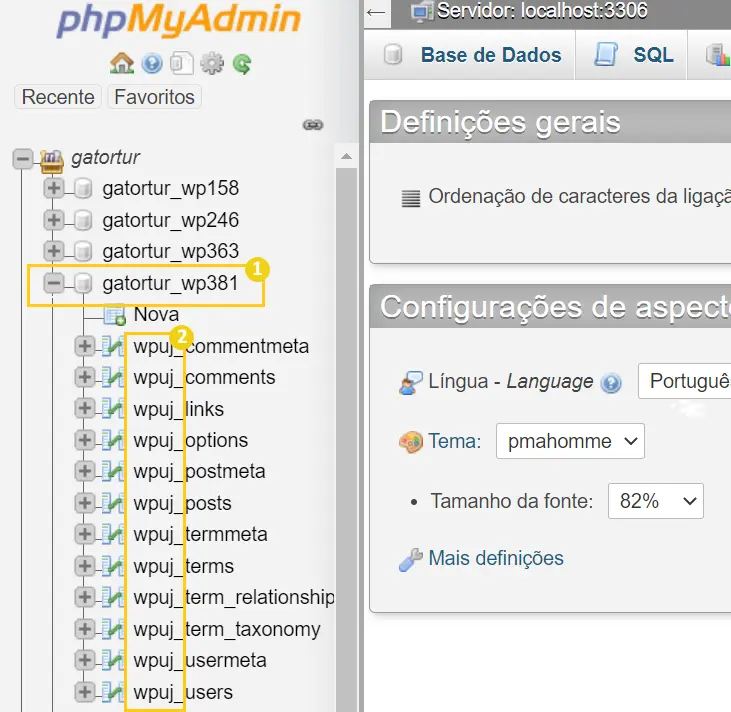Viewport: 731px width, 712px height.
Task: Open the wpuj_posts table link
Action: tap(182, 504)
